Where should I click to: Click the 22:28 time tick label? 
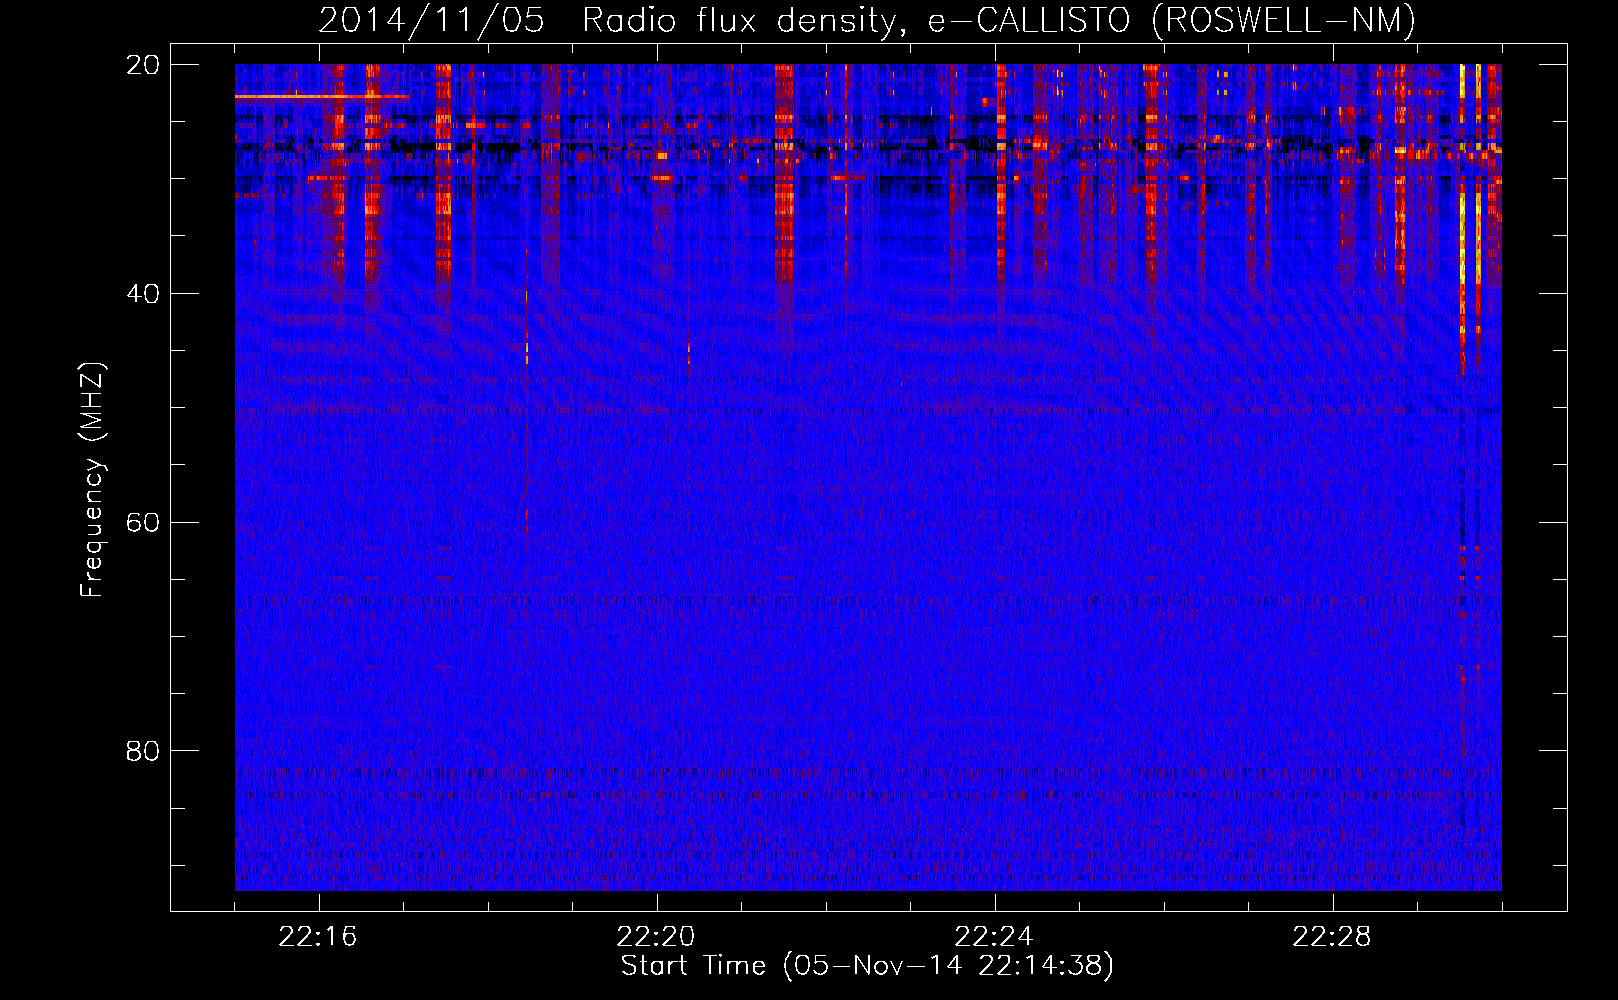pos(1332,937)
